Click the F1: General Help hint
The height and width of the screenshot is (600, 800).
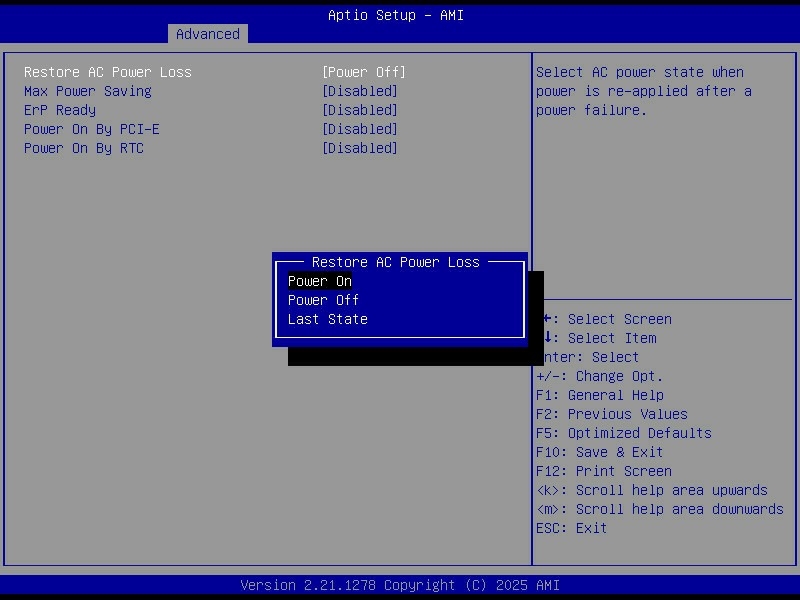(600, 395)
